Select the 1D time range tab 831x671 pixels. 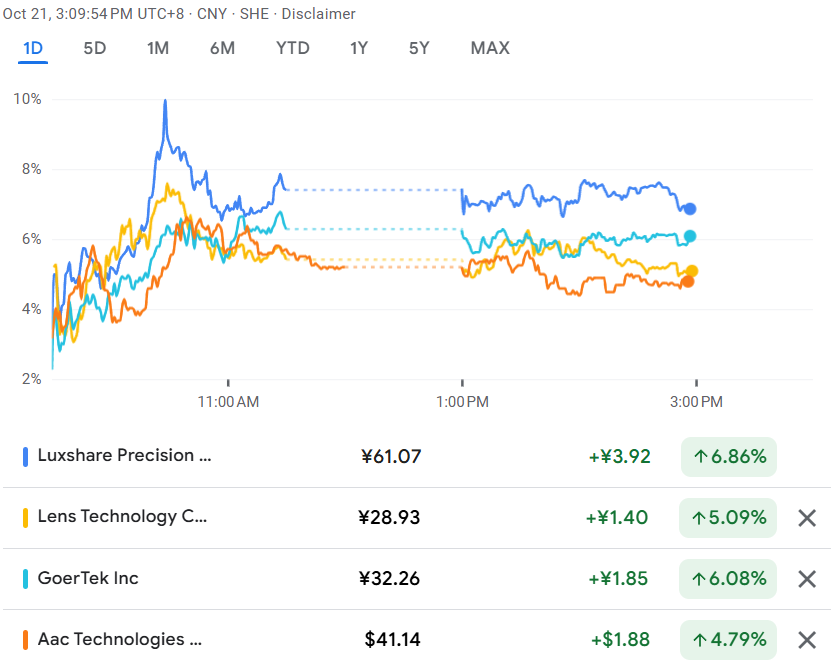tap(33, 48)
